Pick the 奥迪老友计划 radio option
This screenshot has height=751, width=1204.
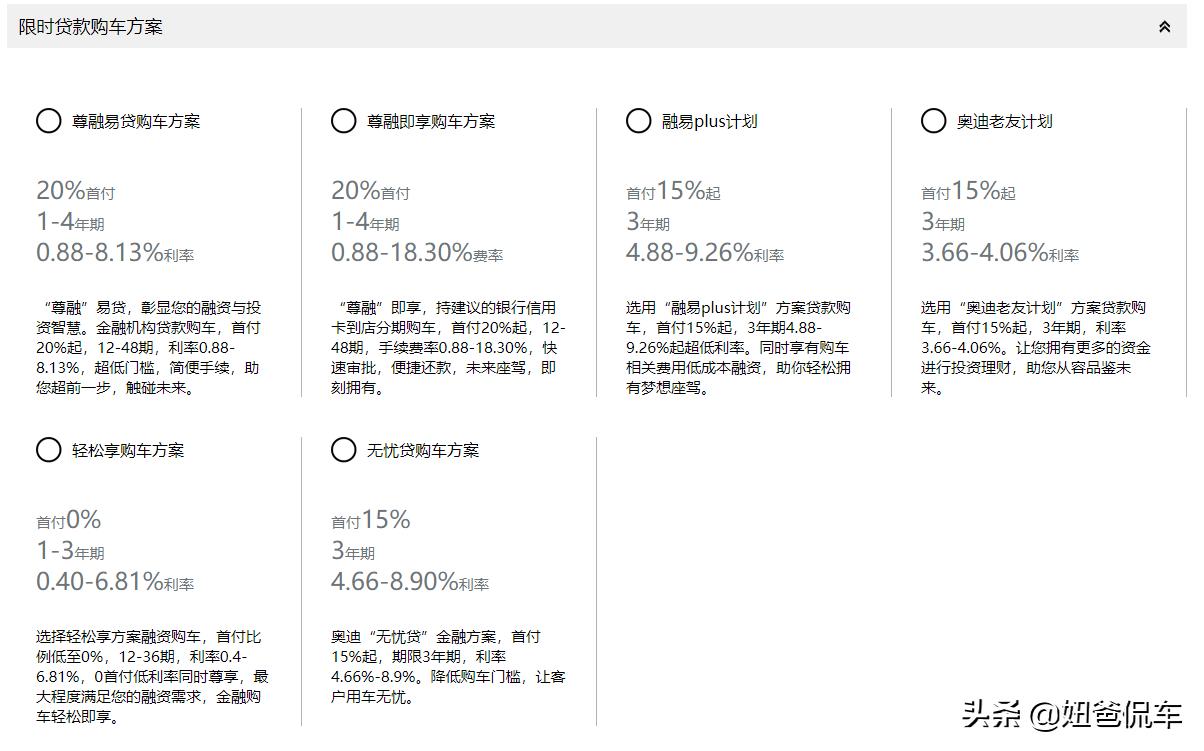[x=933, y=121]
